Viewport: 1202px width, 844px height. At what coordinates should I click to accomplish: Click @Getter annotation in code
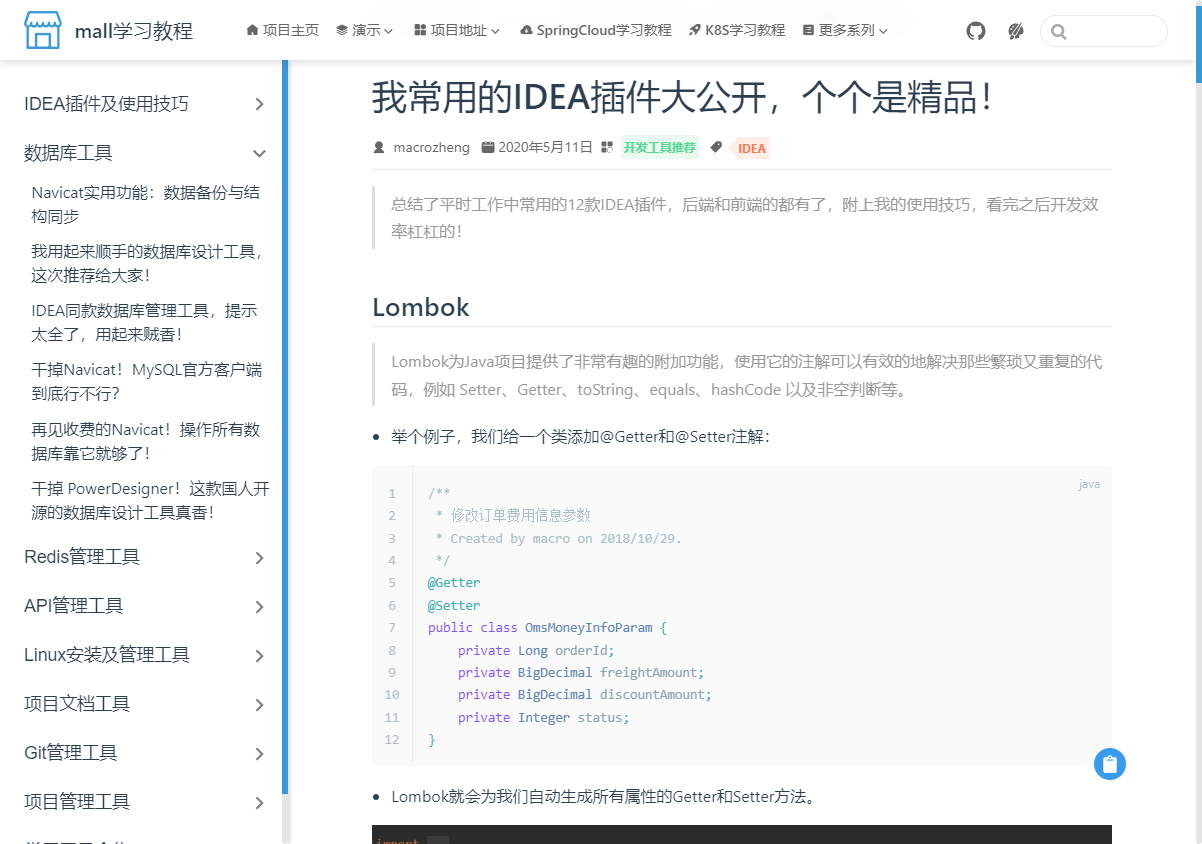click(454, 583)
